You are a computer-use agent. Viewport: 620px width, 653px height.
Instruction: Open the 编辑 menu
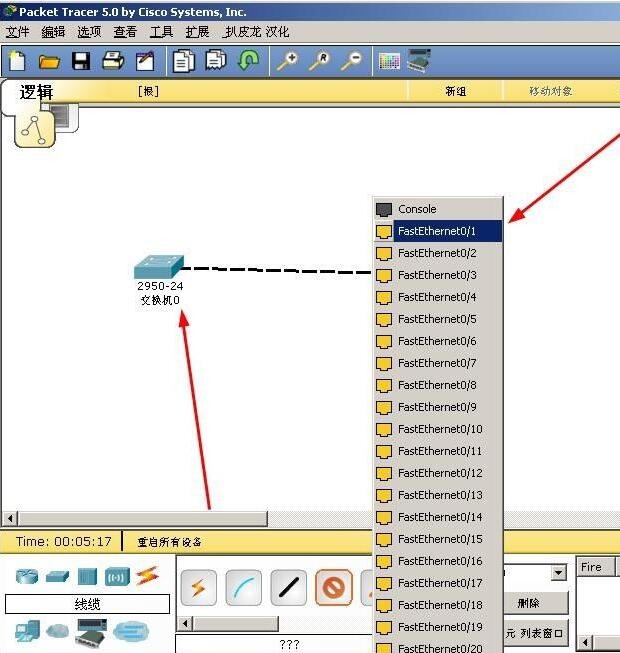53,32
